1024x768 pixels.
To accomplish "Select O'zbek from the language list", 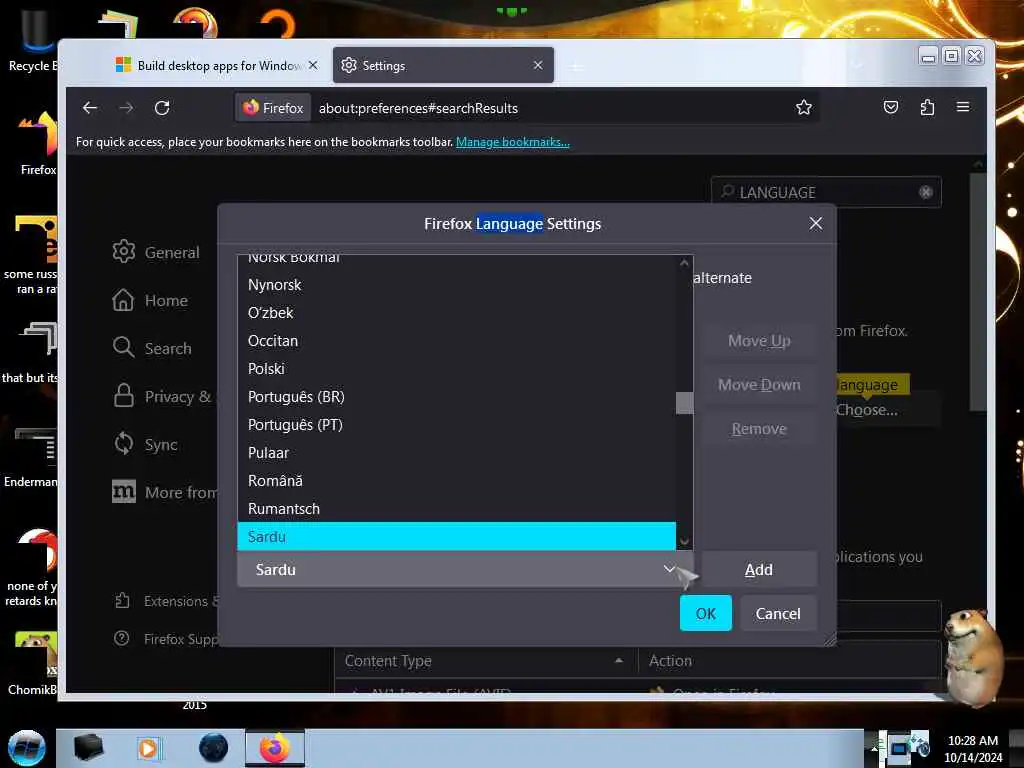I will click(456, 313).
